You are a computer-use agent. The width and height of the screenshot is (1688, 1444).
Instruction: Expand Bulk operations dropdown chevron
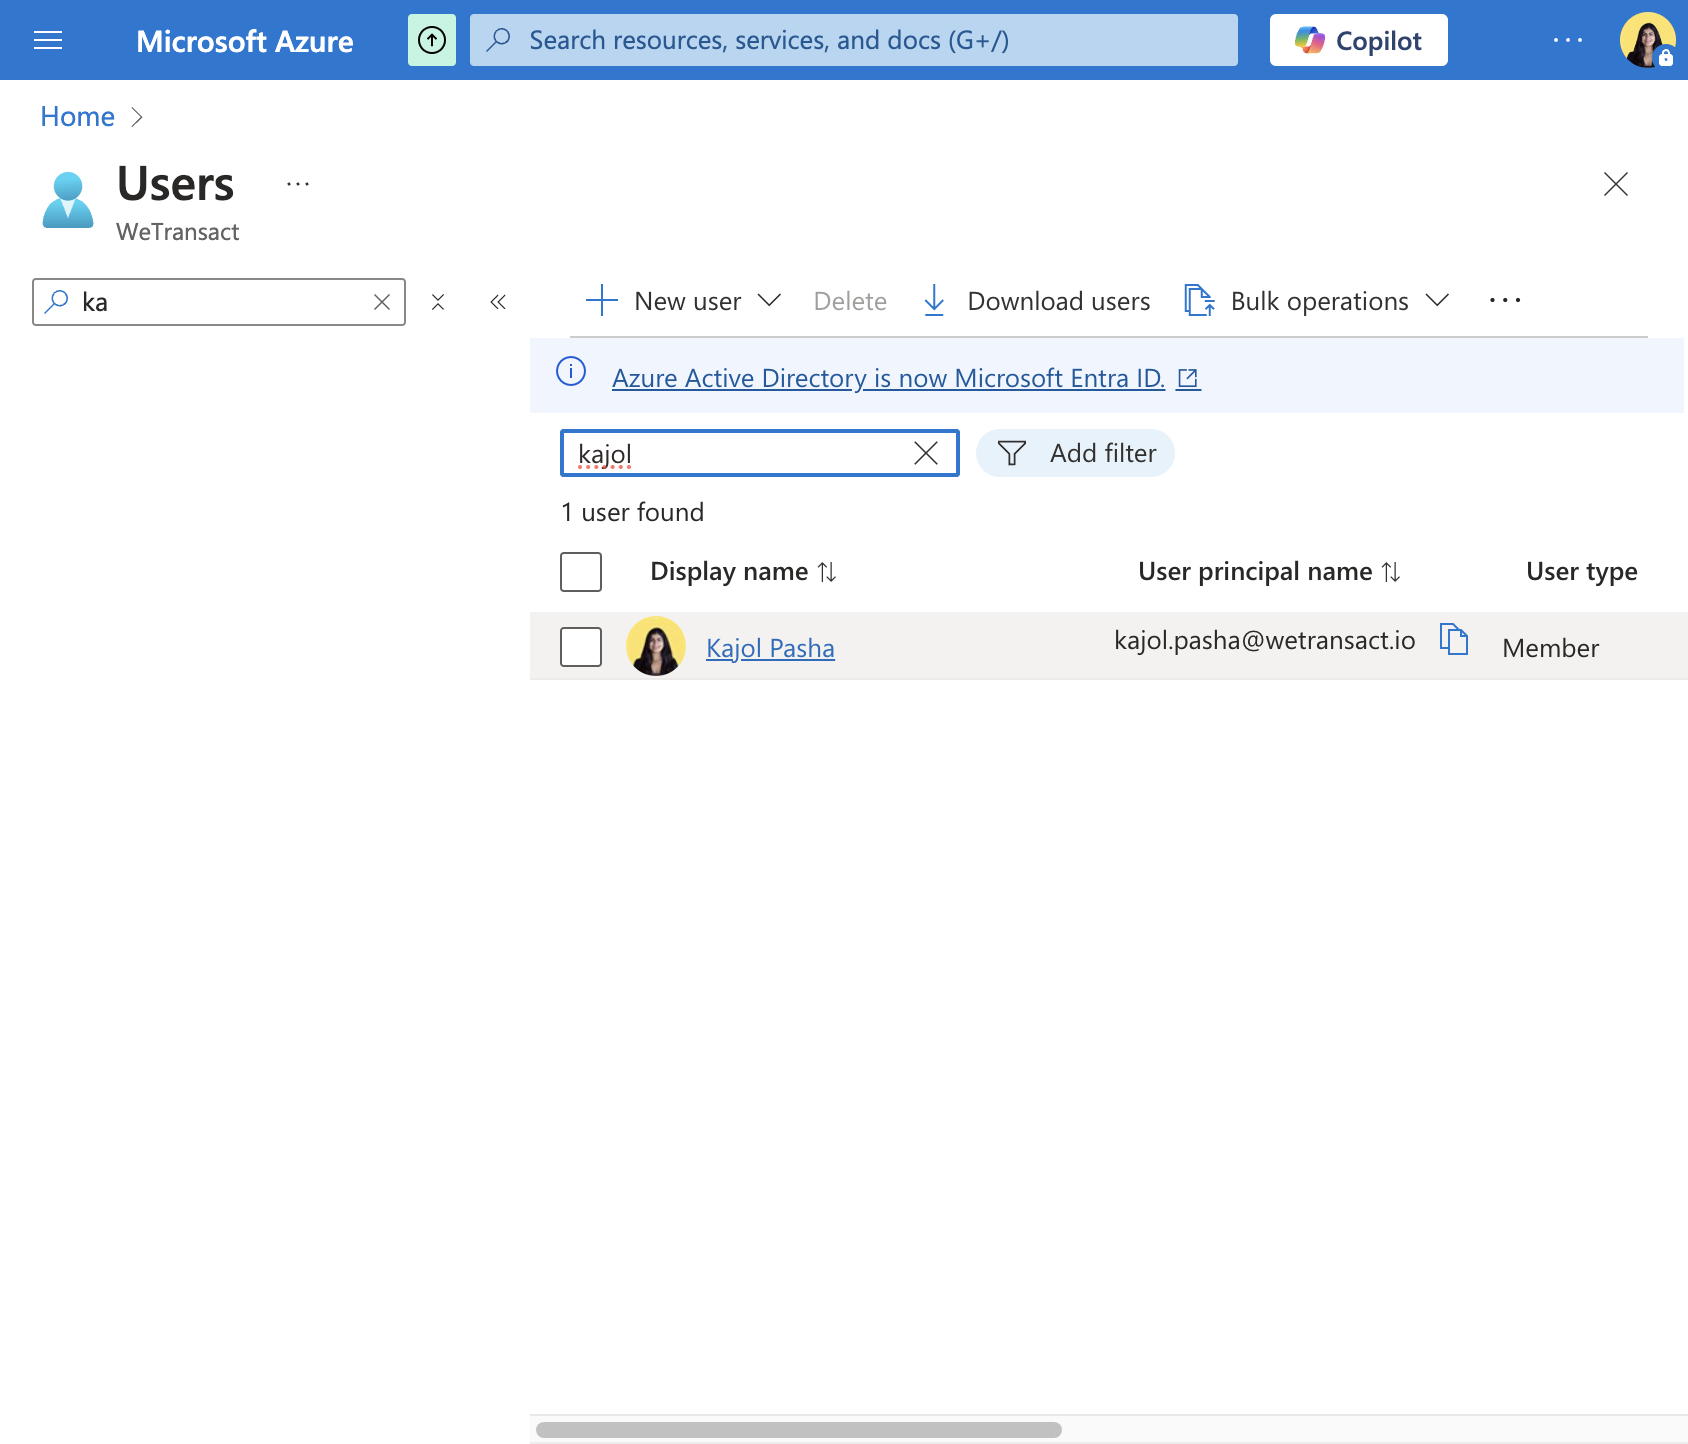pyautogui.click(x=1437, y=301)
